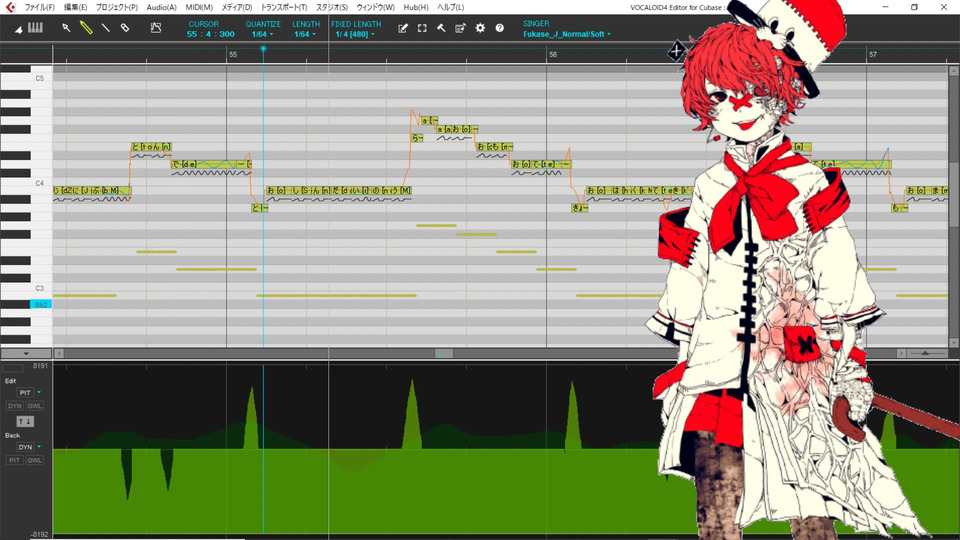Open the ファイル(F) menu
This screenshot has height=540, width=960.
pyautogui.click(x=39, y=7)
